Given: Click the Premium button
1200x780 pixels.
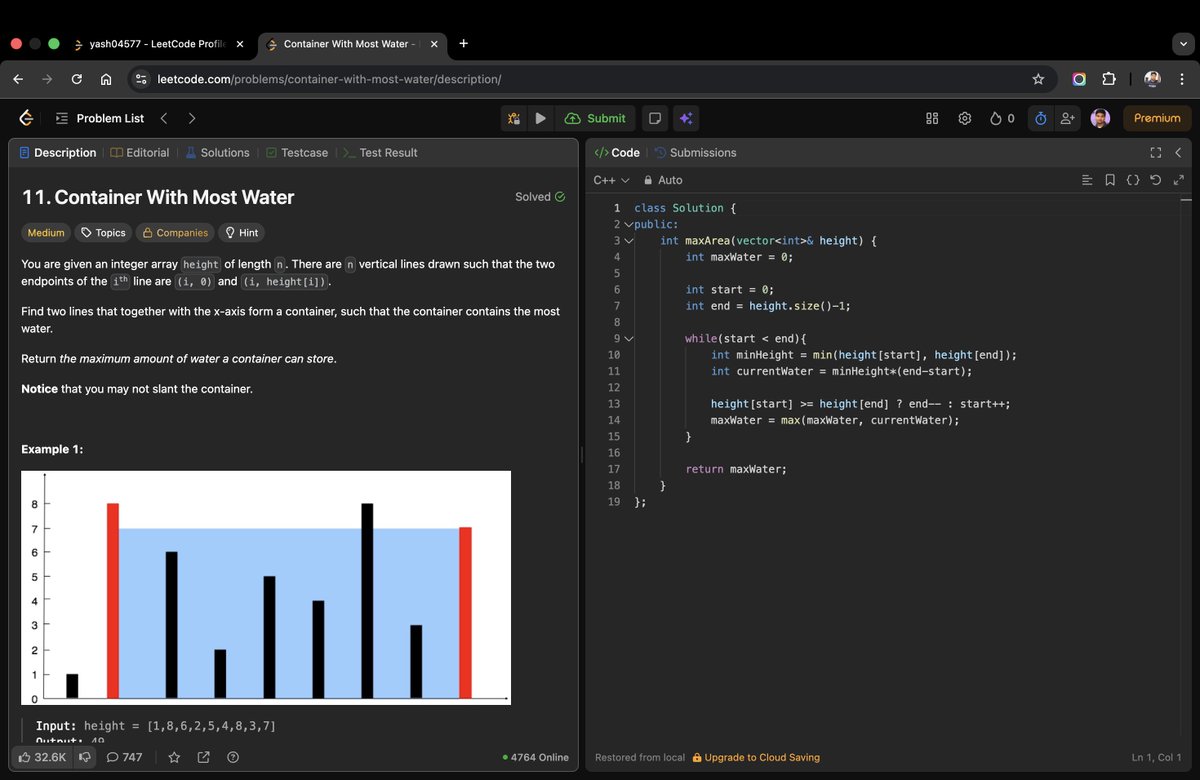Looking at the screenshot, I should pyautogui.click(x=1157, y=118).
